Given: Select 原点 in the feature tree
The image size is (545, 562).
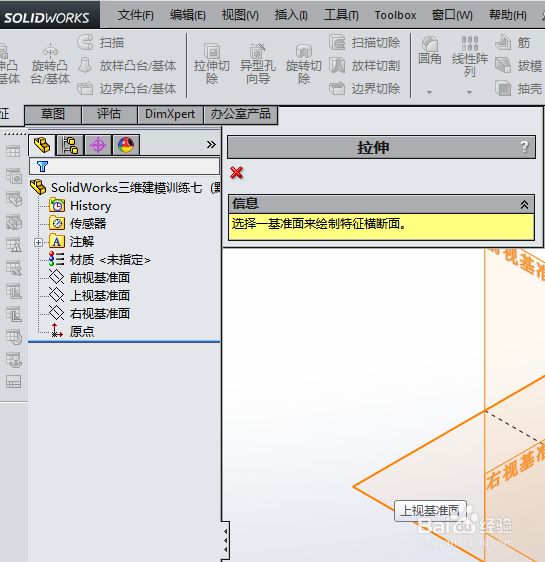Looking at the screenshot, I should [72, 331].
